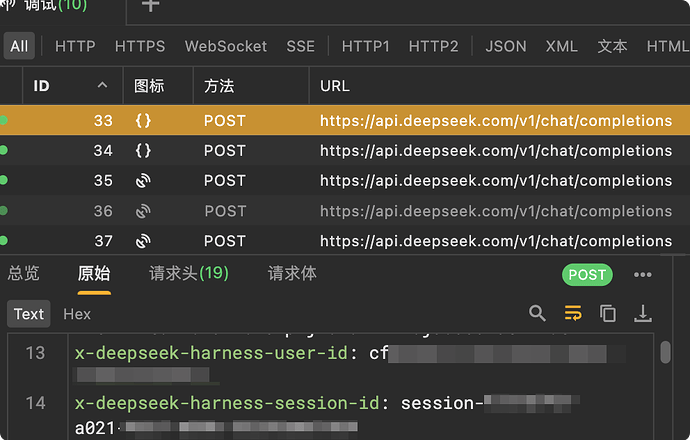Click the stream icon in row 35
This screenshot has height=440, width=690.
point(143,180)
